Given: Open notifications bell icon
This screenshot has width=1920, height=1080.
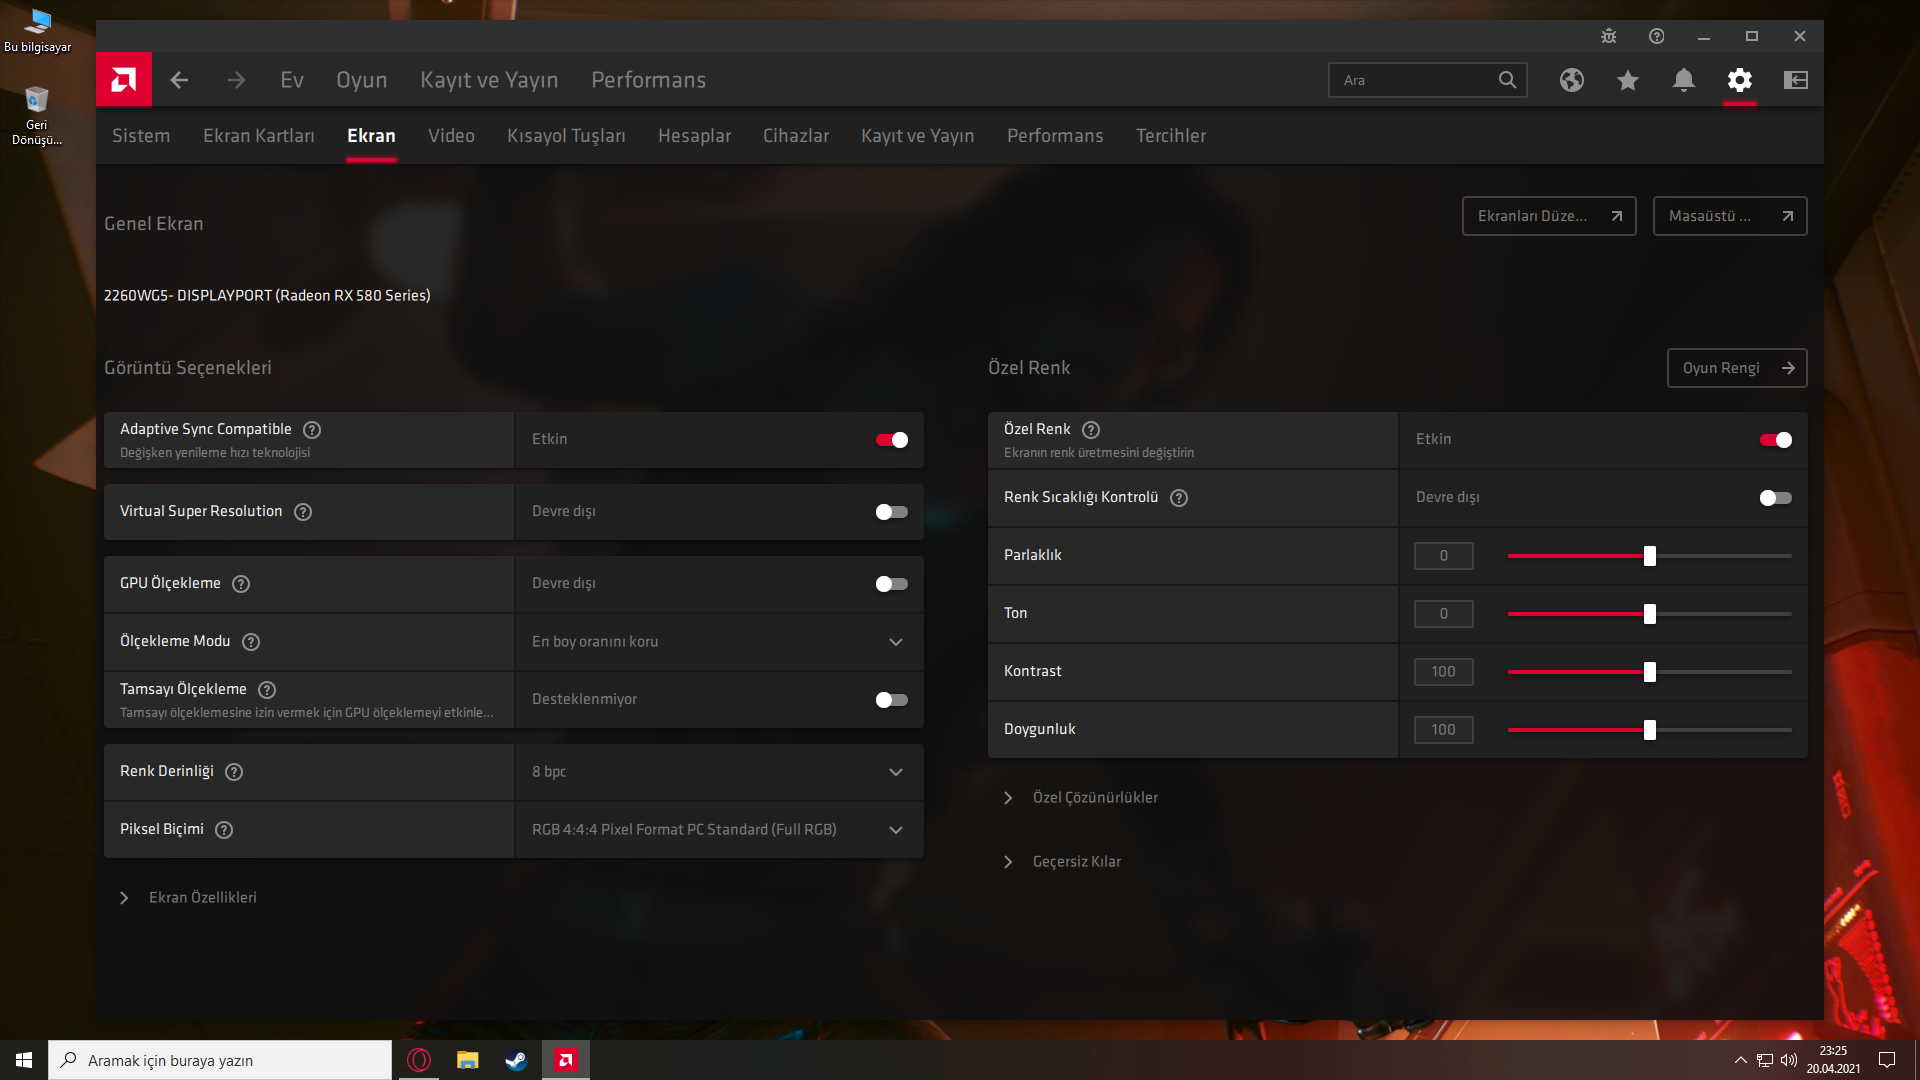Looking at the screenshot, I should (1684, 80).
